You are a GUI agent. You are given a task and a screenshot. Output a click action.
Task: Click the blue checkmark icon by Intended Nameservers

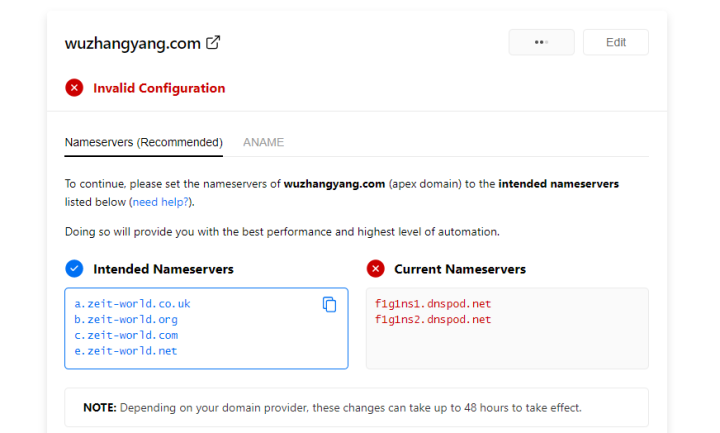point(74,268)
